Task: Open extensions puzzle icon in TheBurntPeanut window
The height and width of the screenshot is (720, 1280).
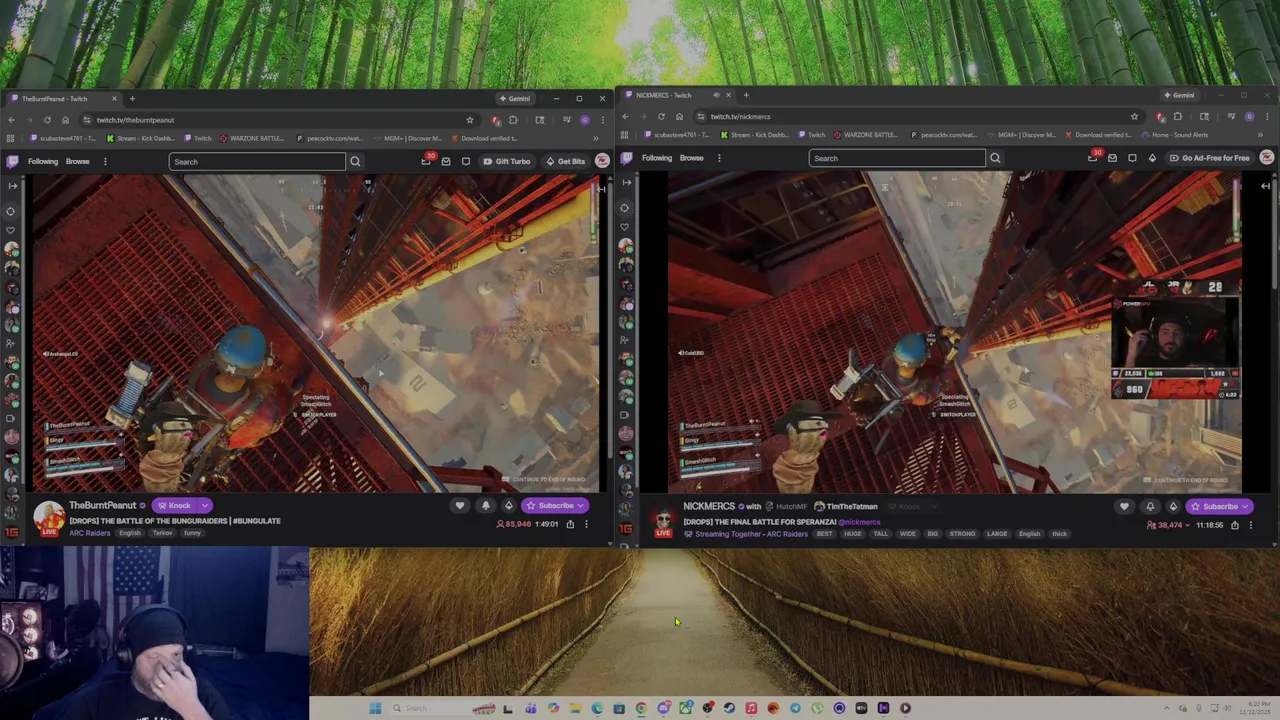Action: [513, 120]
